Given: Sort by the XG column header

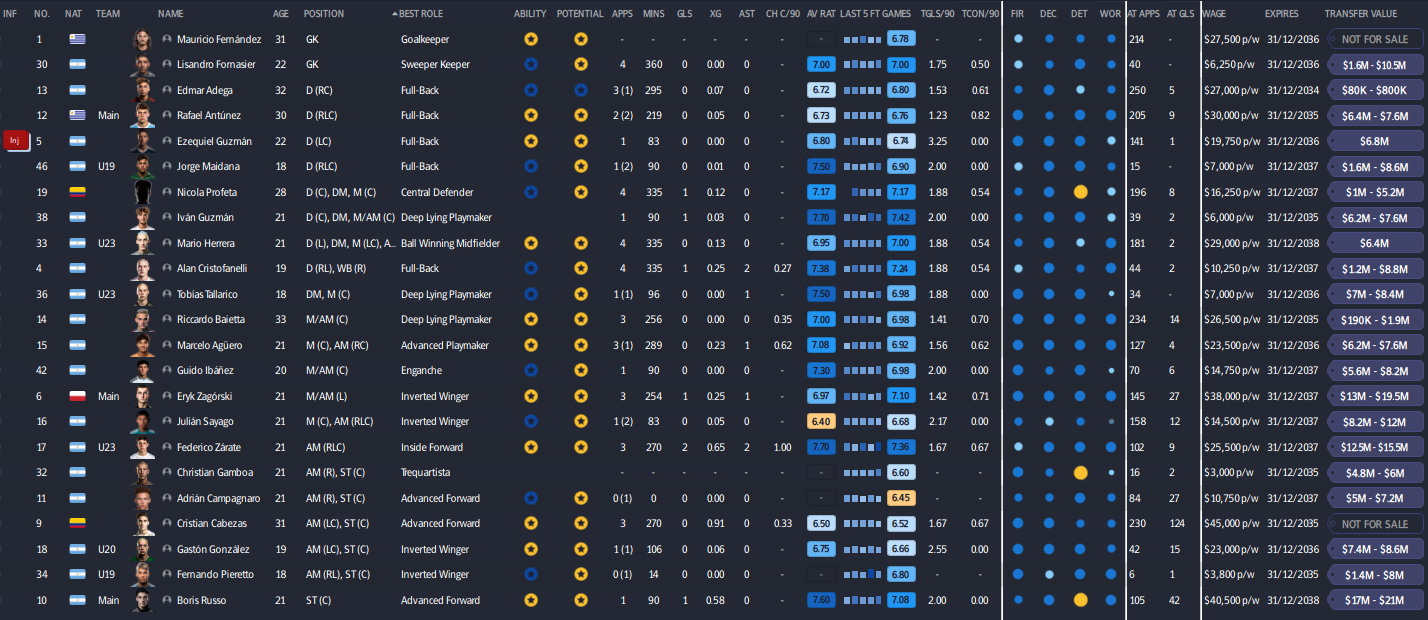Looking at the screenshot, I should [x=715, y=14].
